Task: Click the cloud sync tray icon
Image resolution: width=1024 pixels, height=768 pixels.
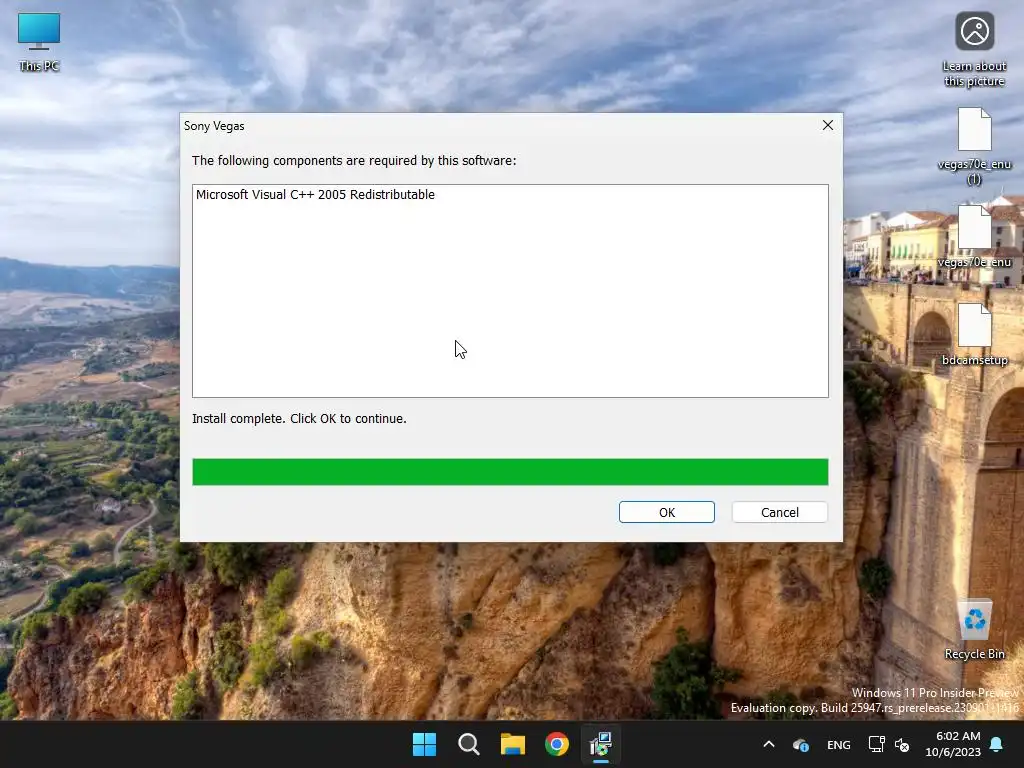Action: tap(801, 744)
